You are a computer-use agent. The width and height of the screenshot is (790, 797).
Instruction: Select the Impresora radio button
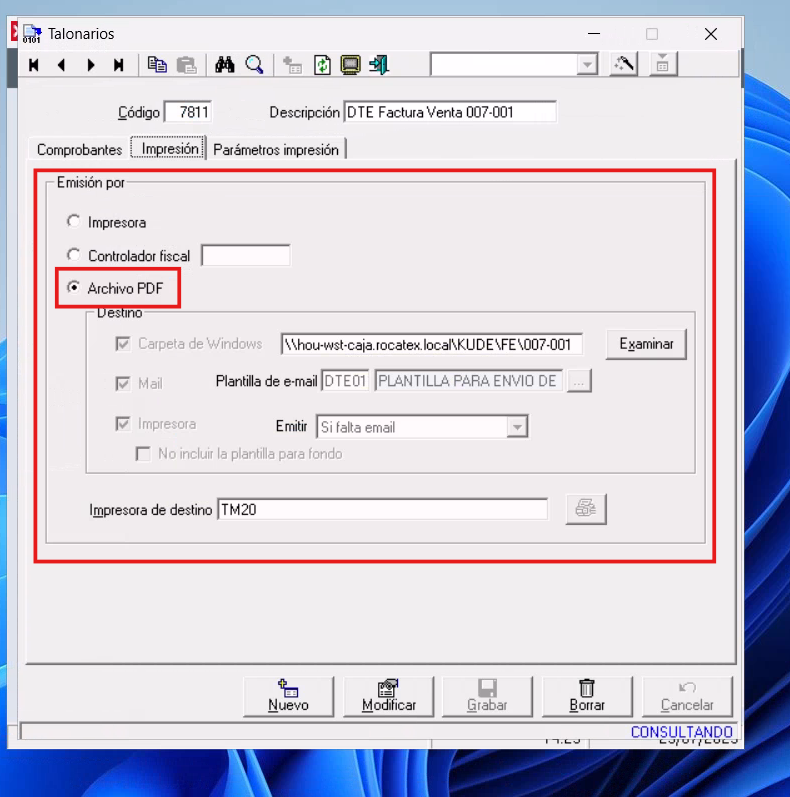73,222
